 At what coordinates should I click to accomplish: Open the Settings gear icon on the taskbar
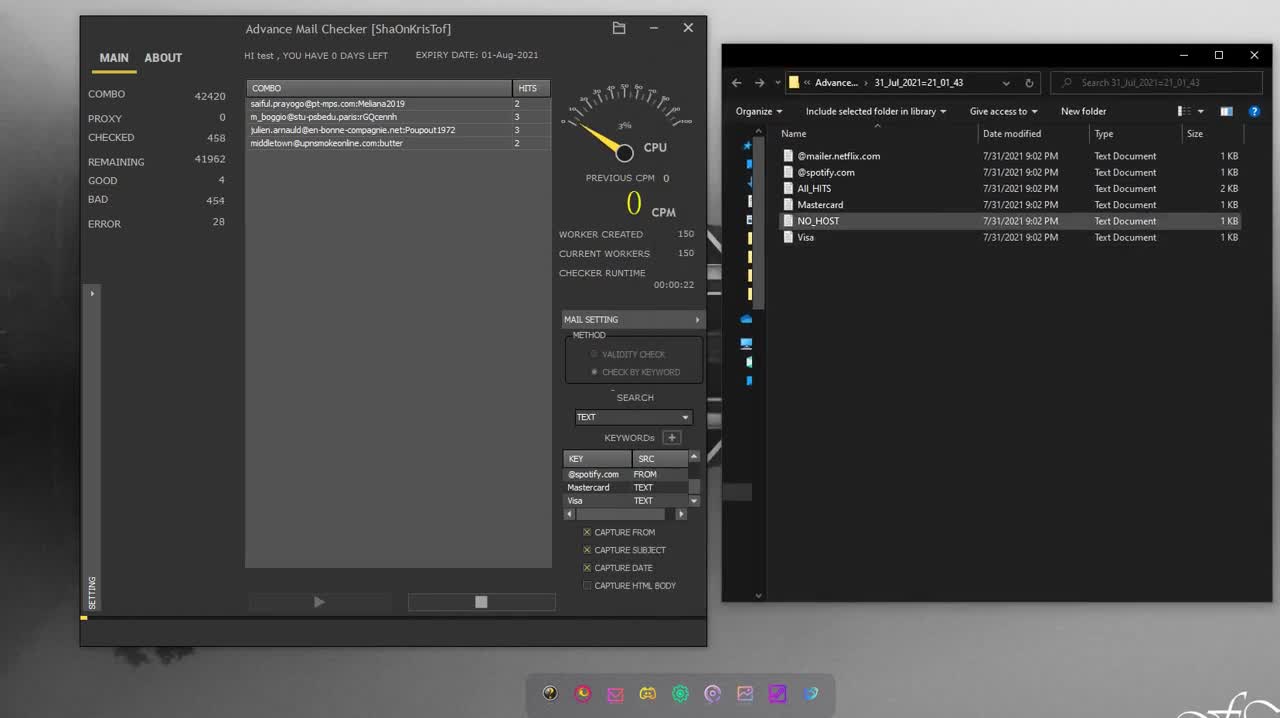[680, 693]
